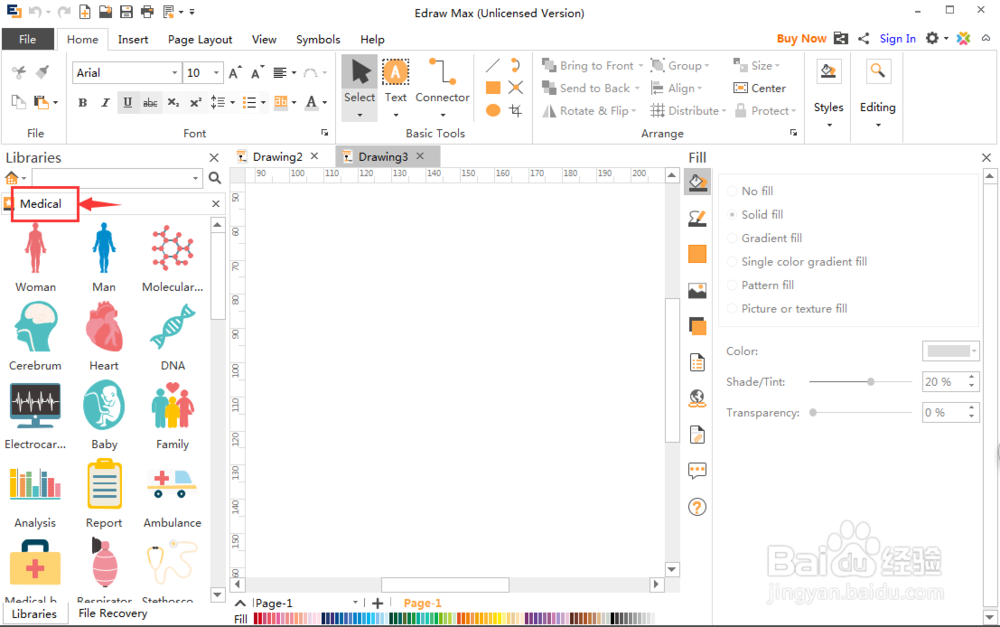Expand the Styles dropdown
Screen dimensions: 1000x627
click(x=829, y=125)
